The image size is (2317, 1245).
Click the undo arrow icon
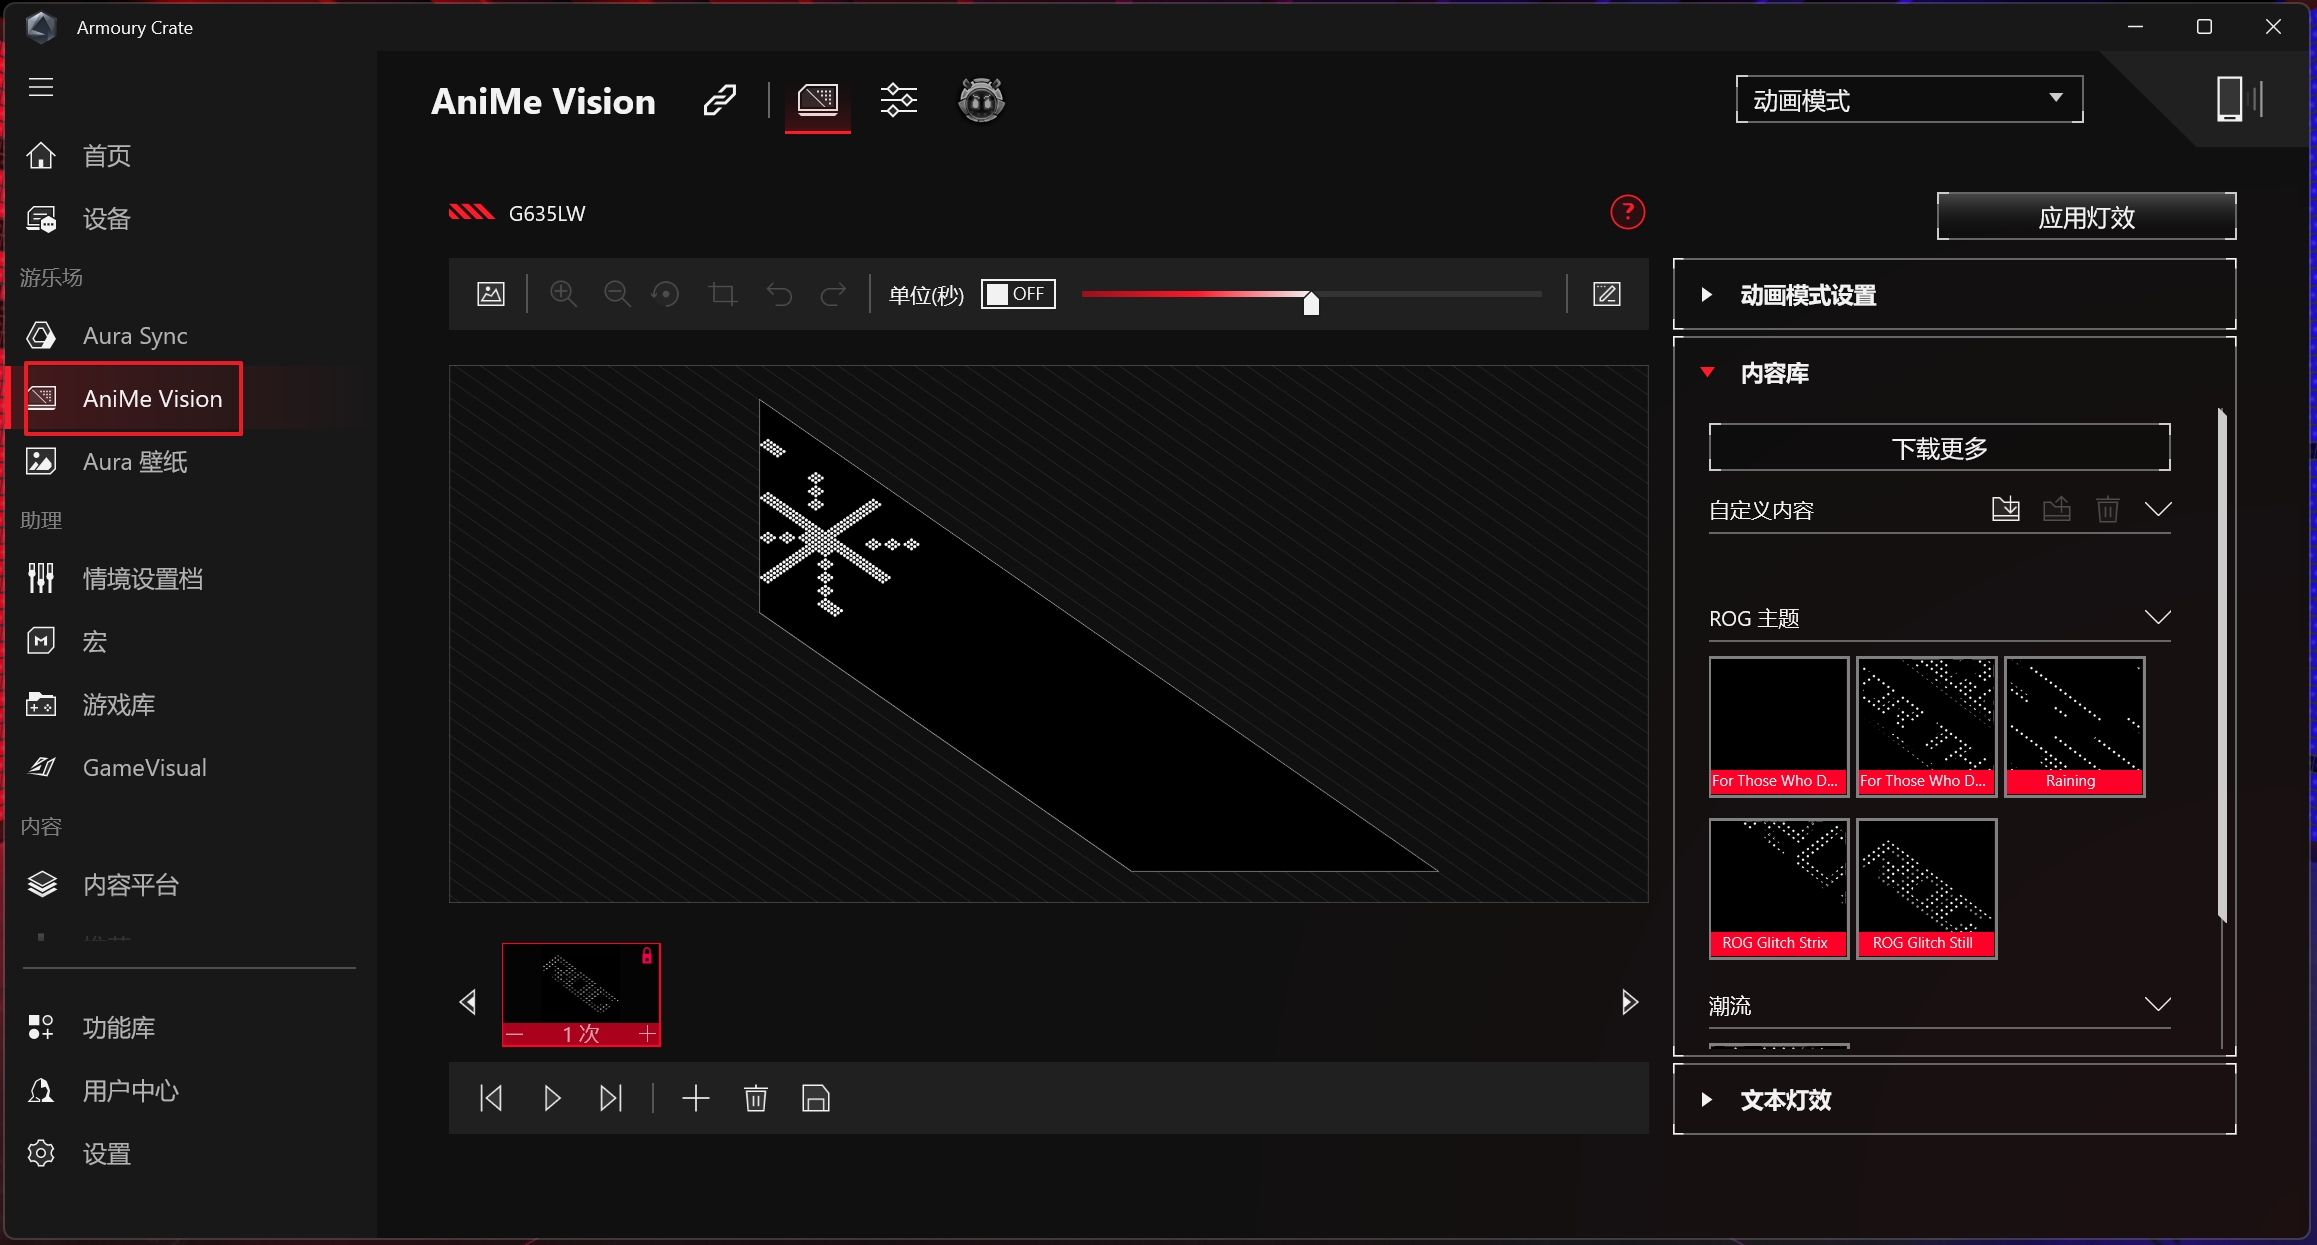pos(779,294)
